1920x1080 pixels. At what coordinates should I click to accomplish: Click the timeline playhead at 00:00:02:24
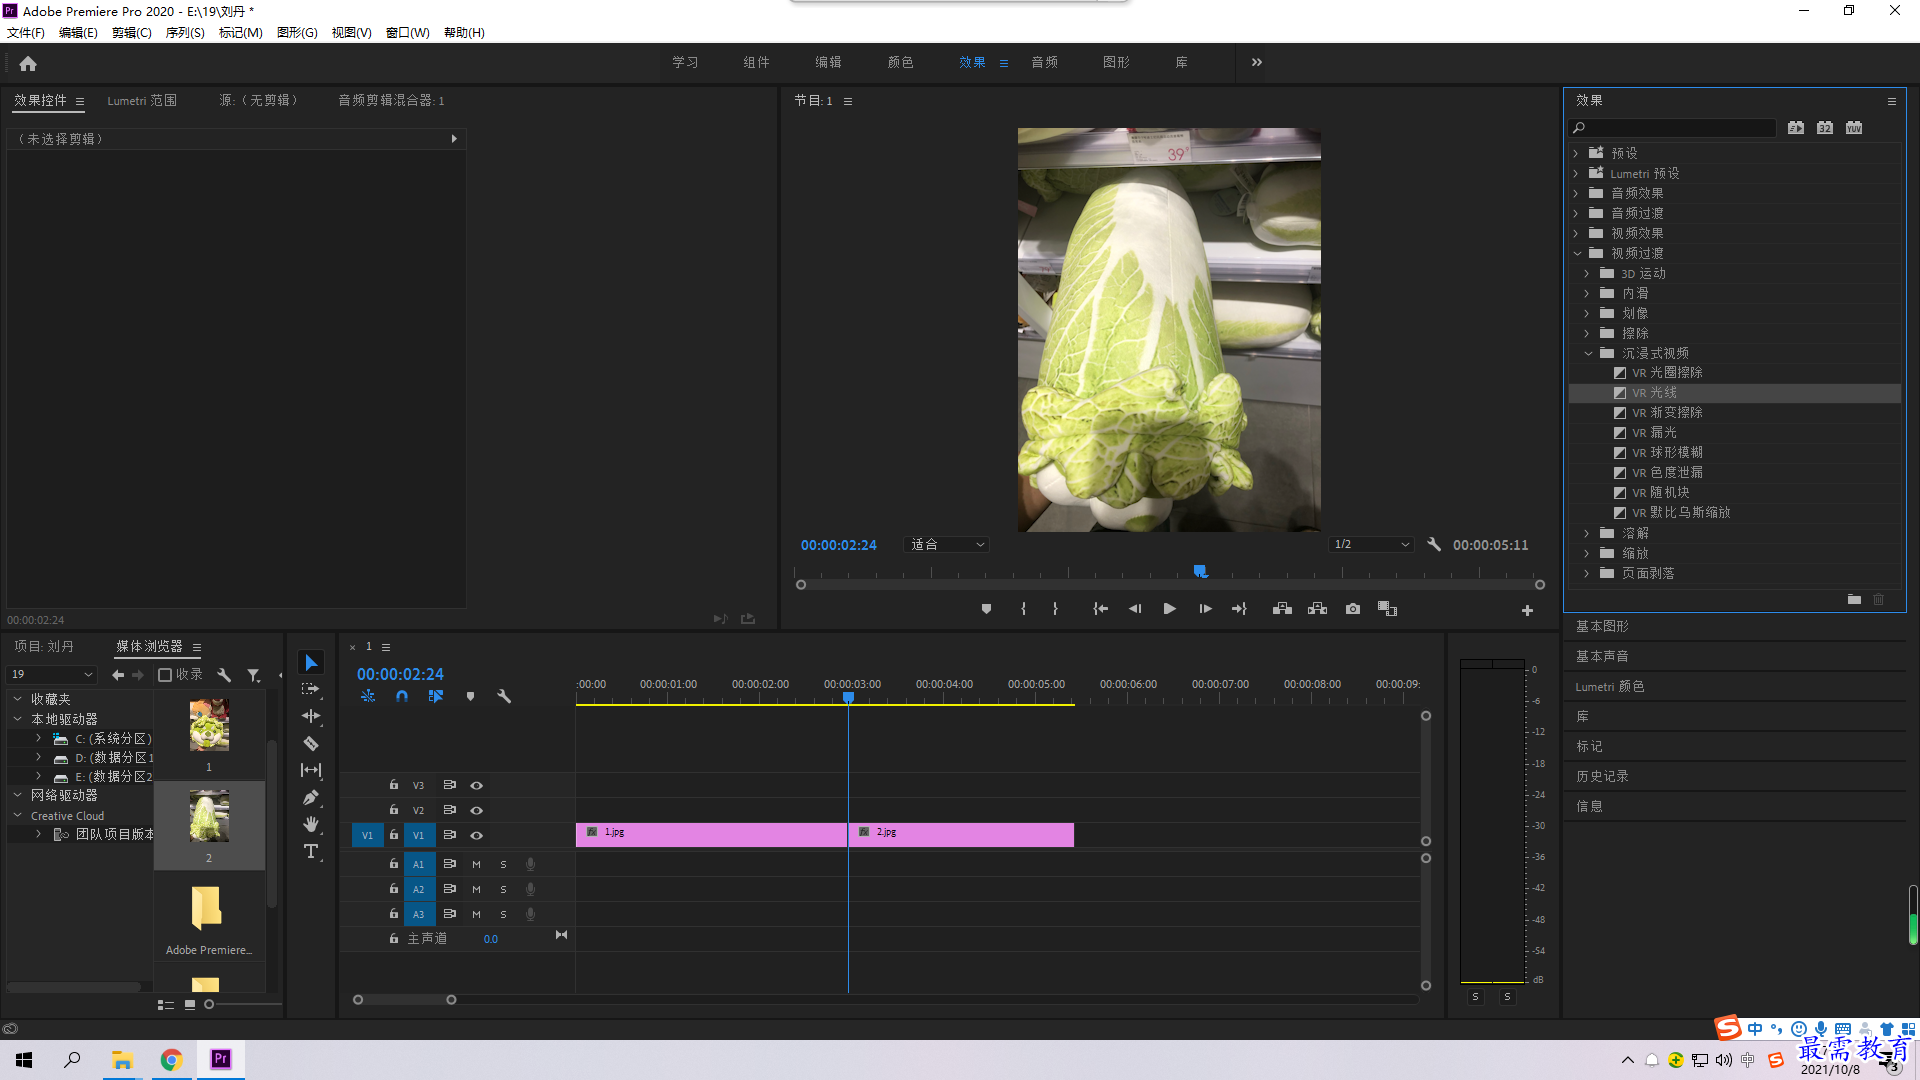click(x=848, y=697)
